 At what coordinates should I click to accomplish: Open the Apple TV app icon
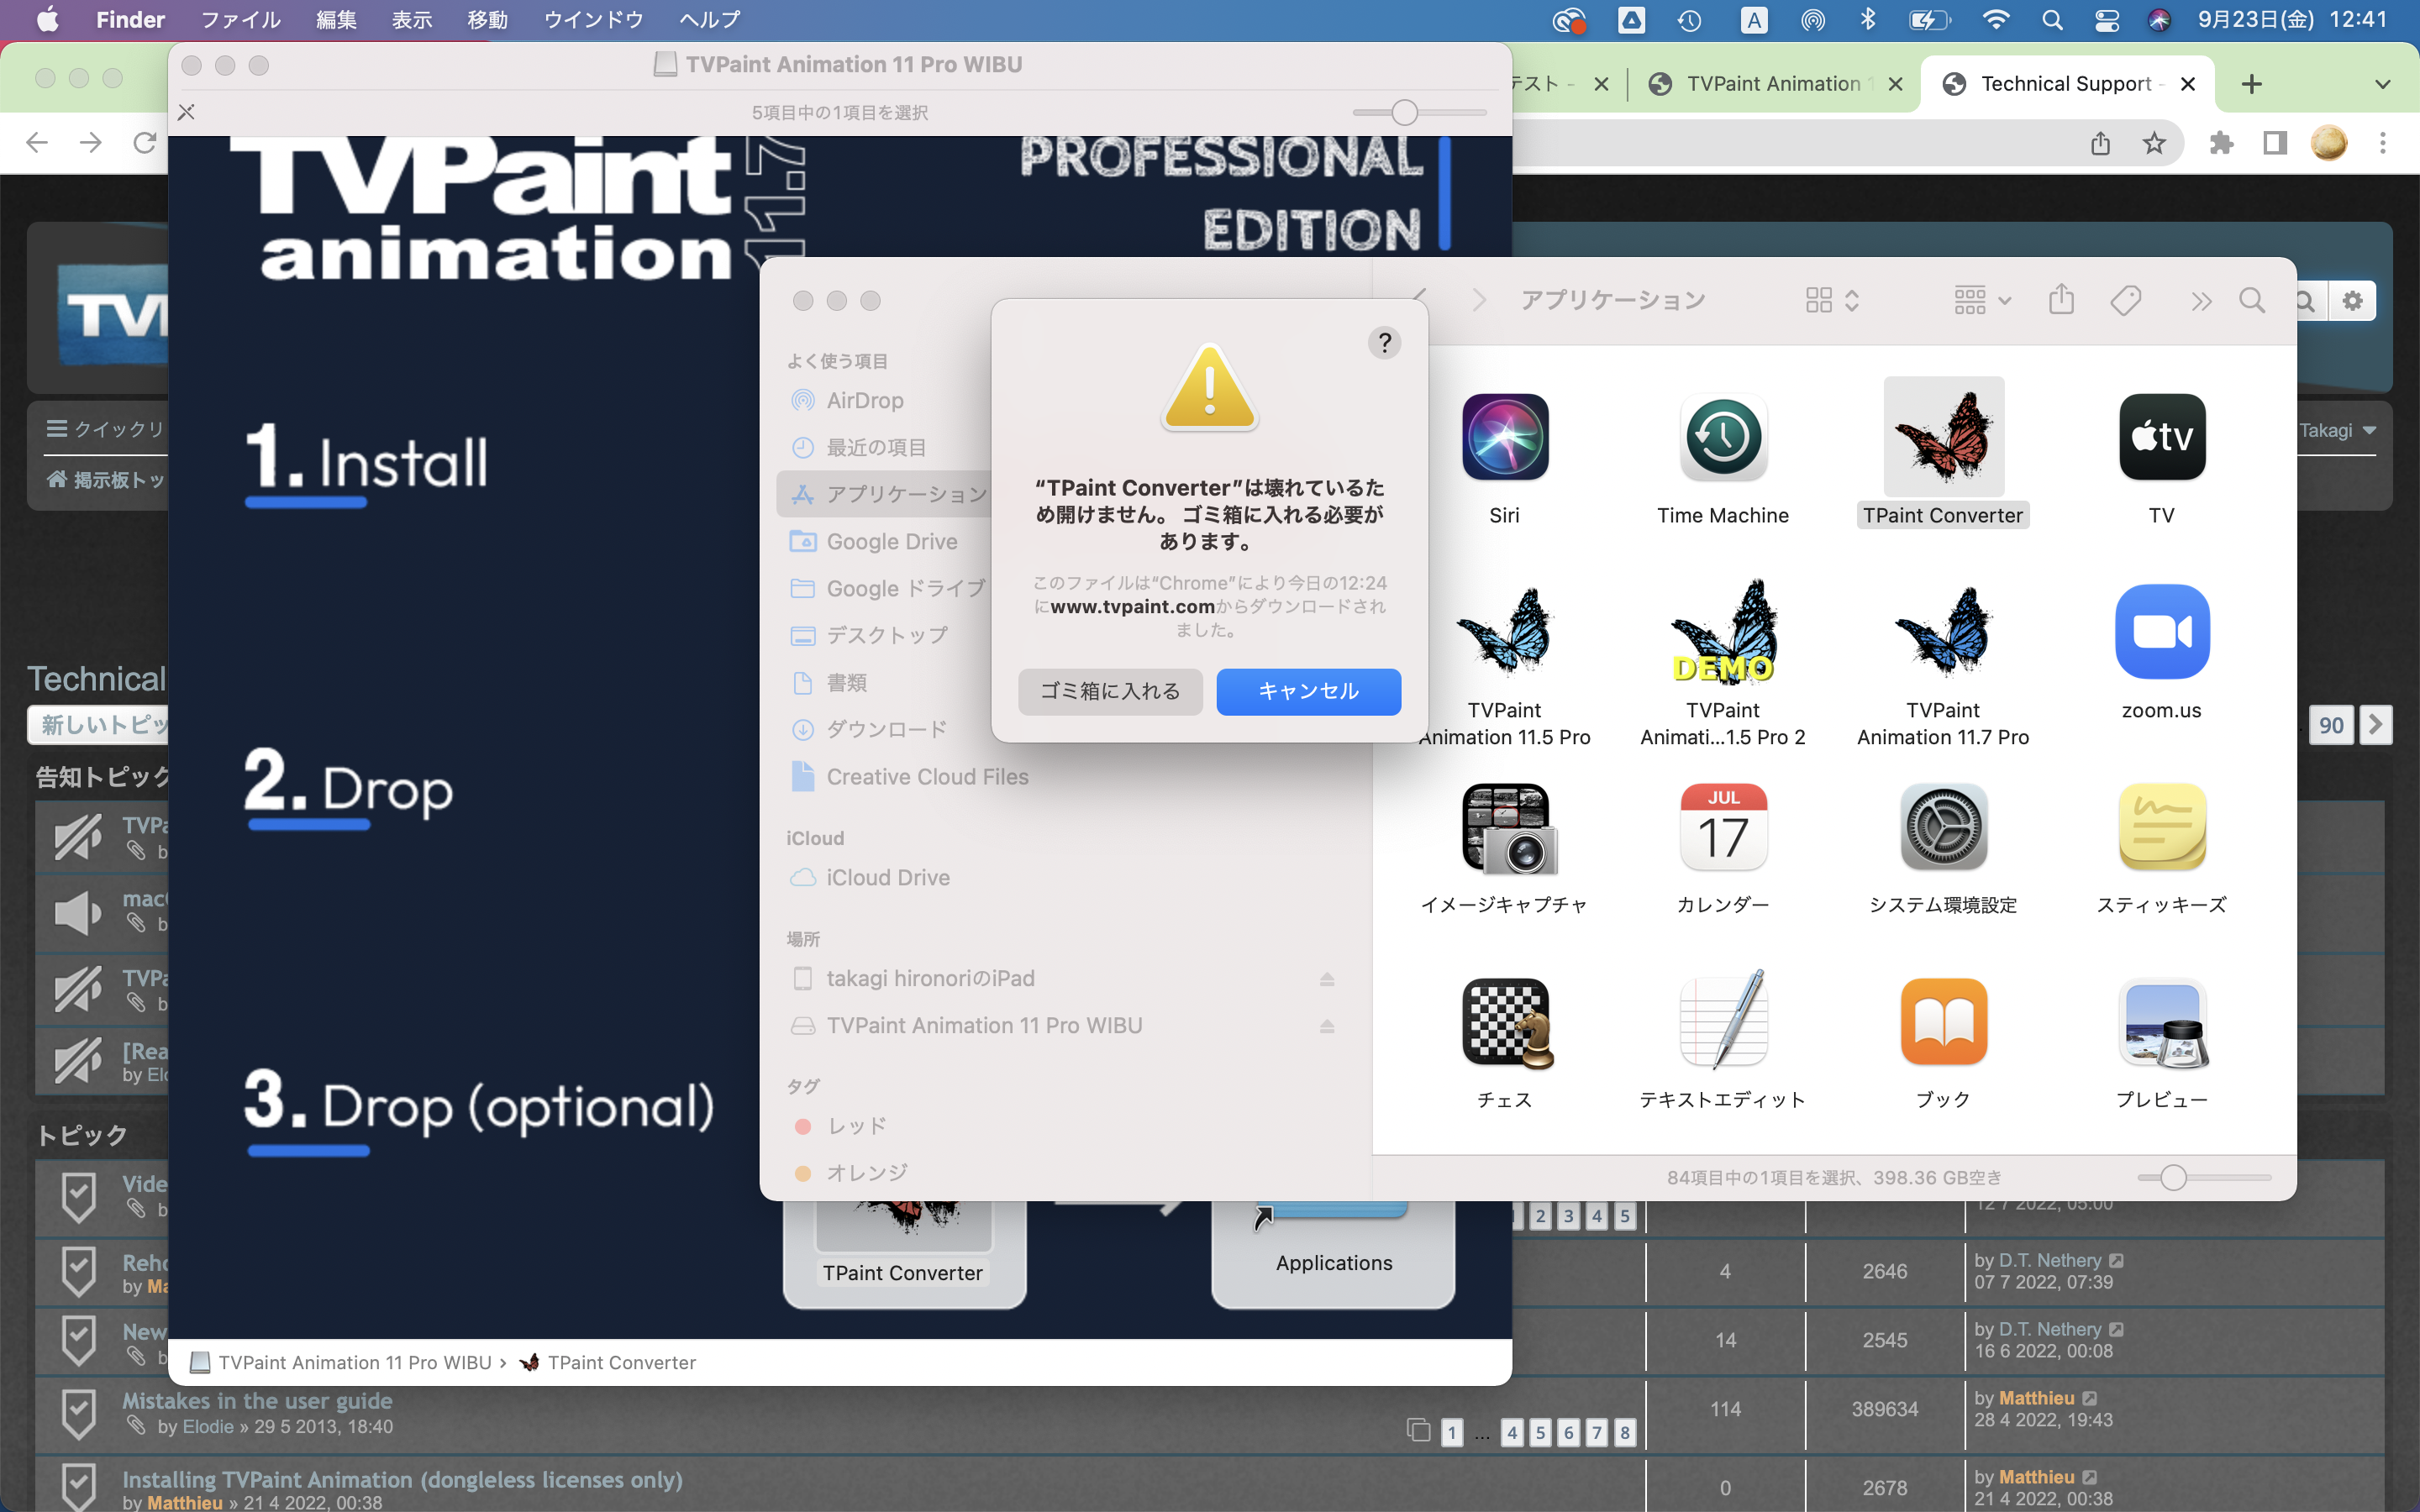coord(2162,437)
